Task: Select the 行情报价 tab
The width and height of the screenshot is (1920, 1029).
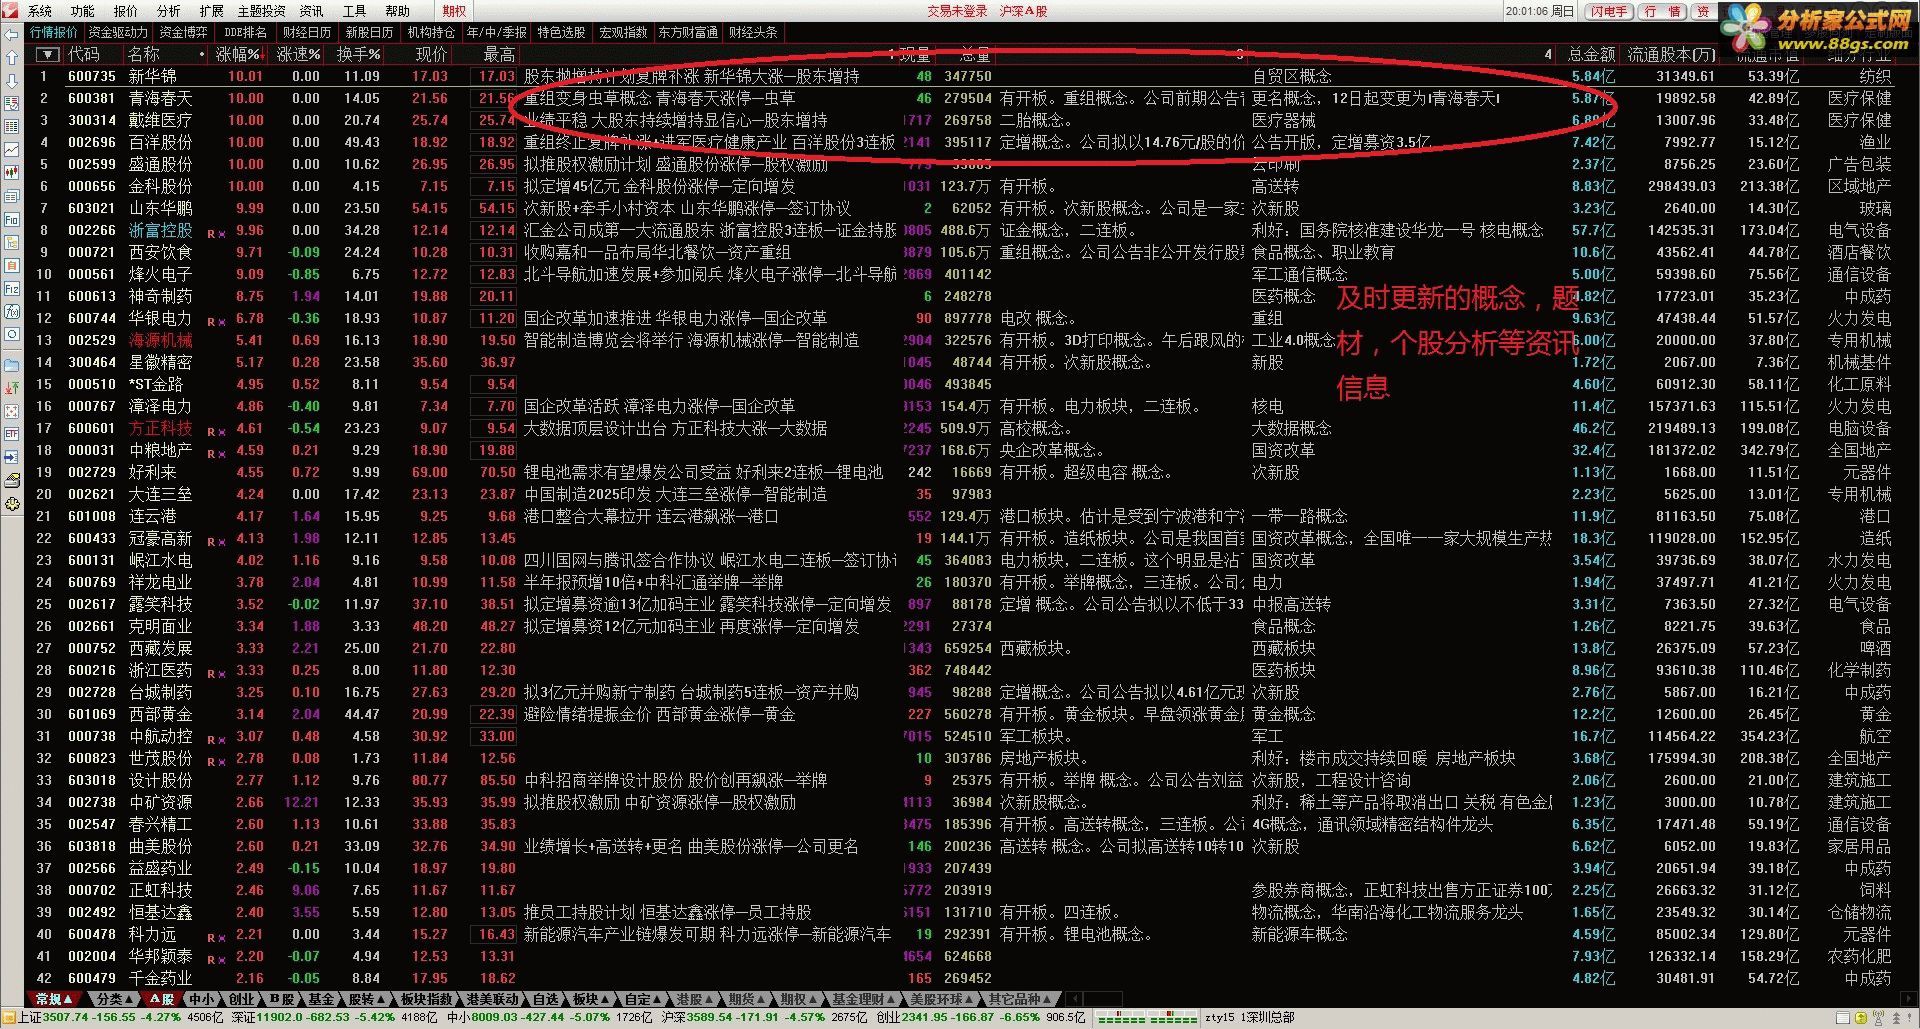Action: point(54,32)
